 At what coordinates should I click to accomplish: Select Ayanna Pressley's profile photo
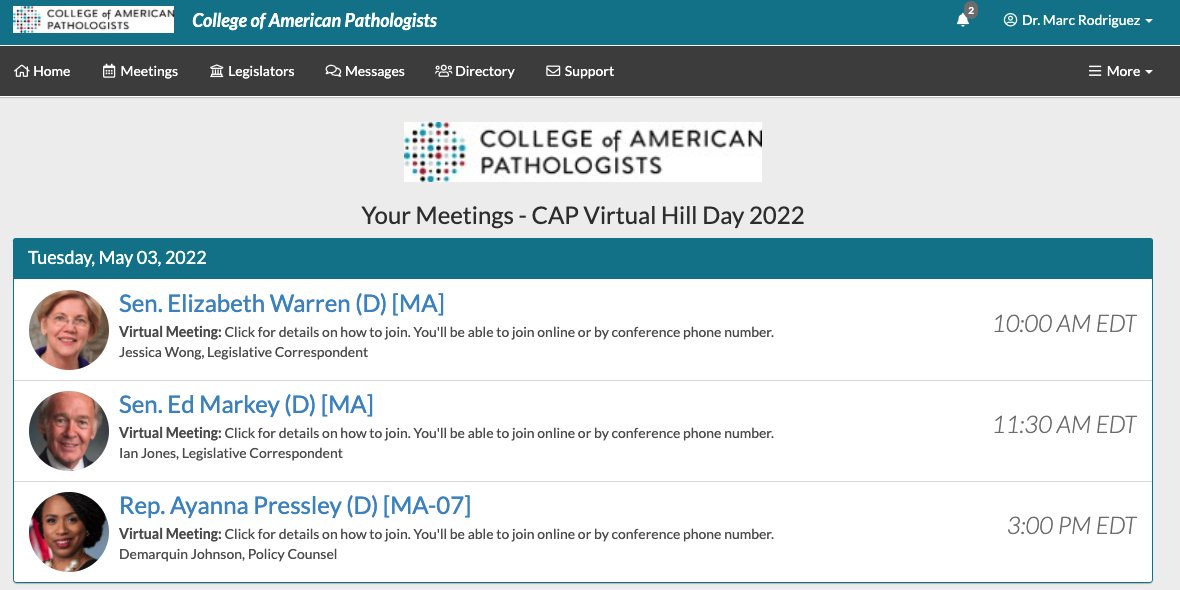coord(68,531)
